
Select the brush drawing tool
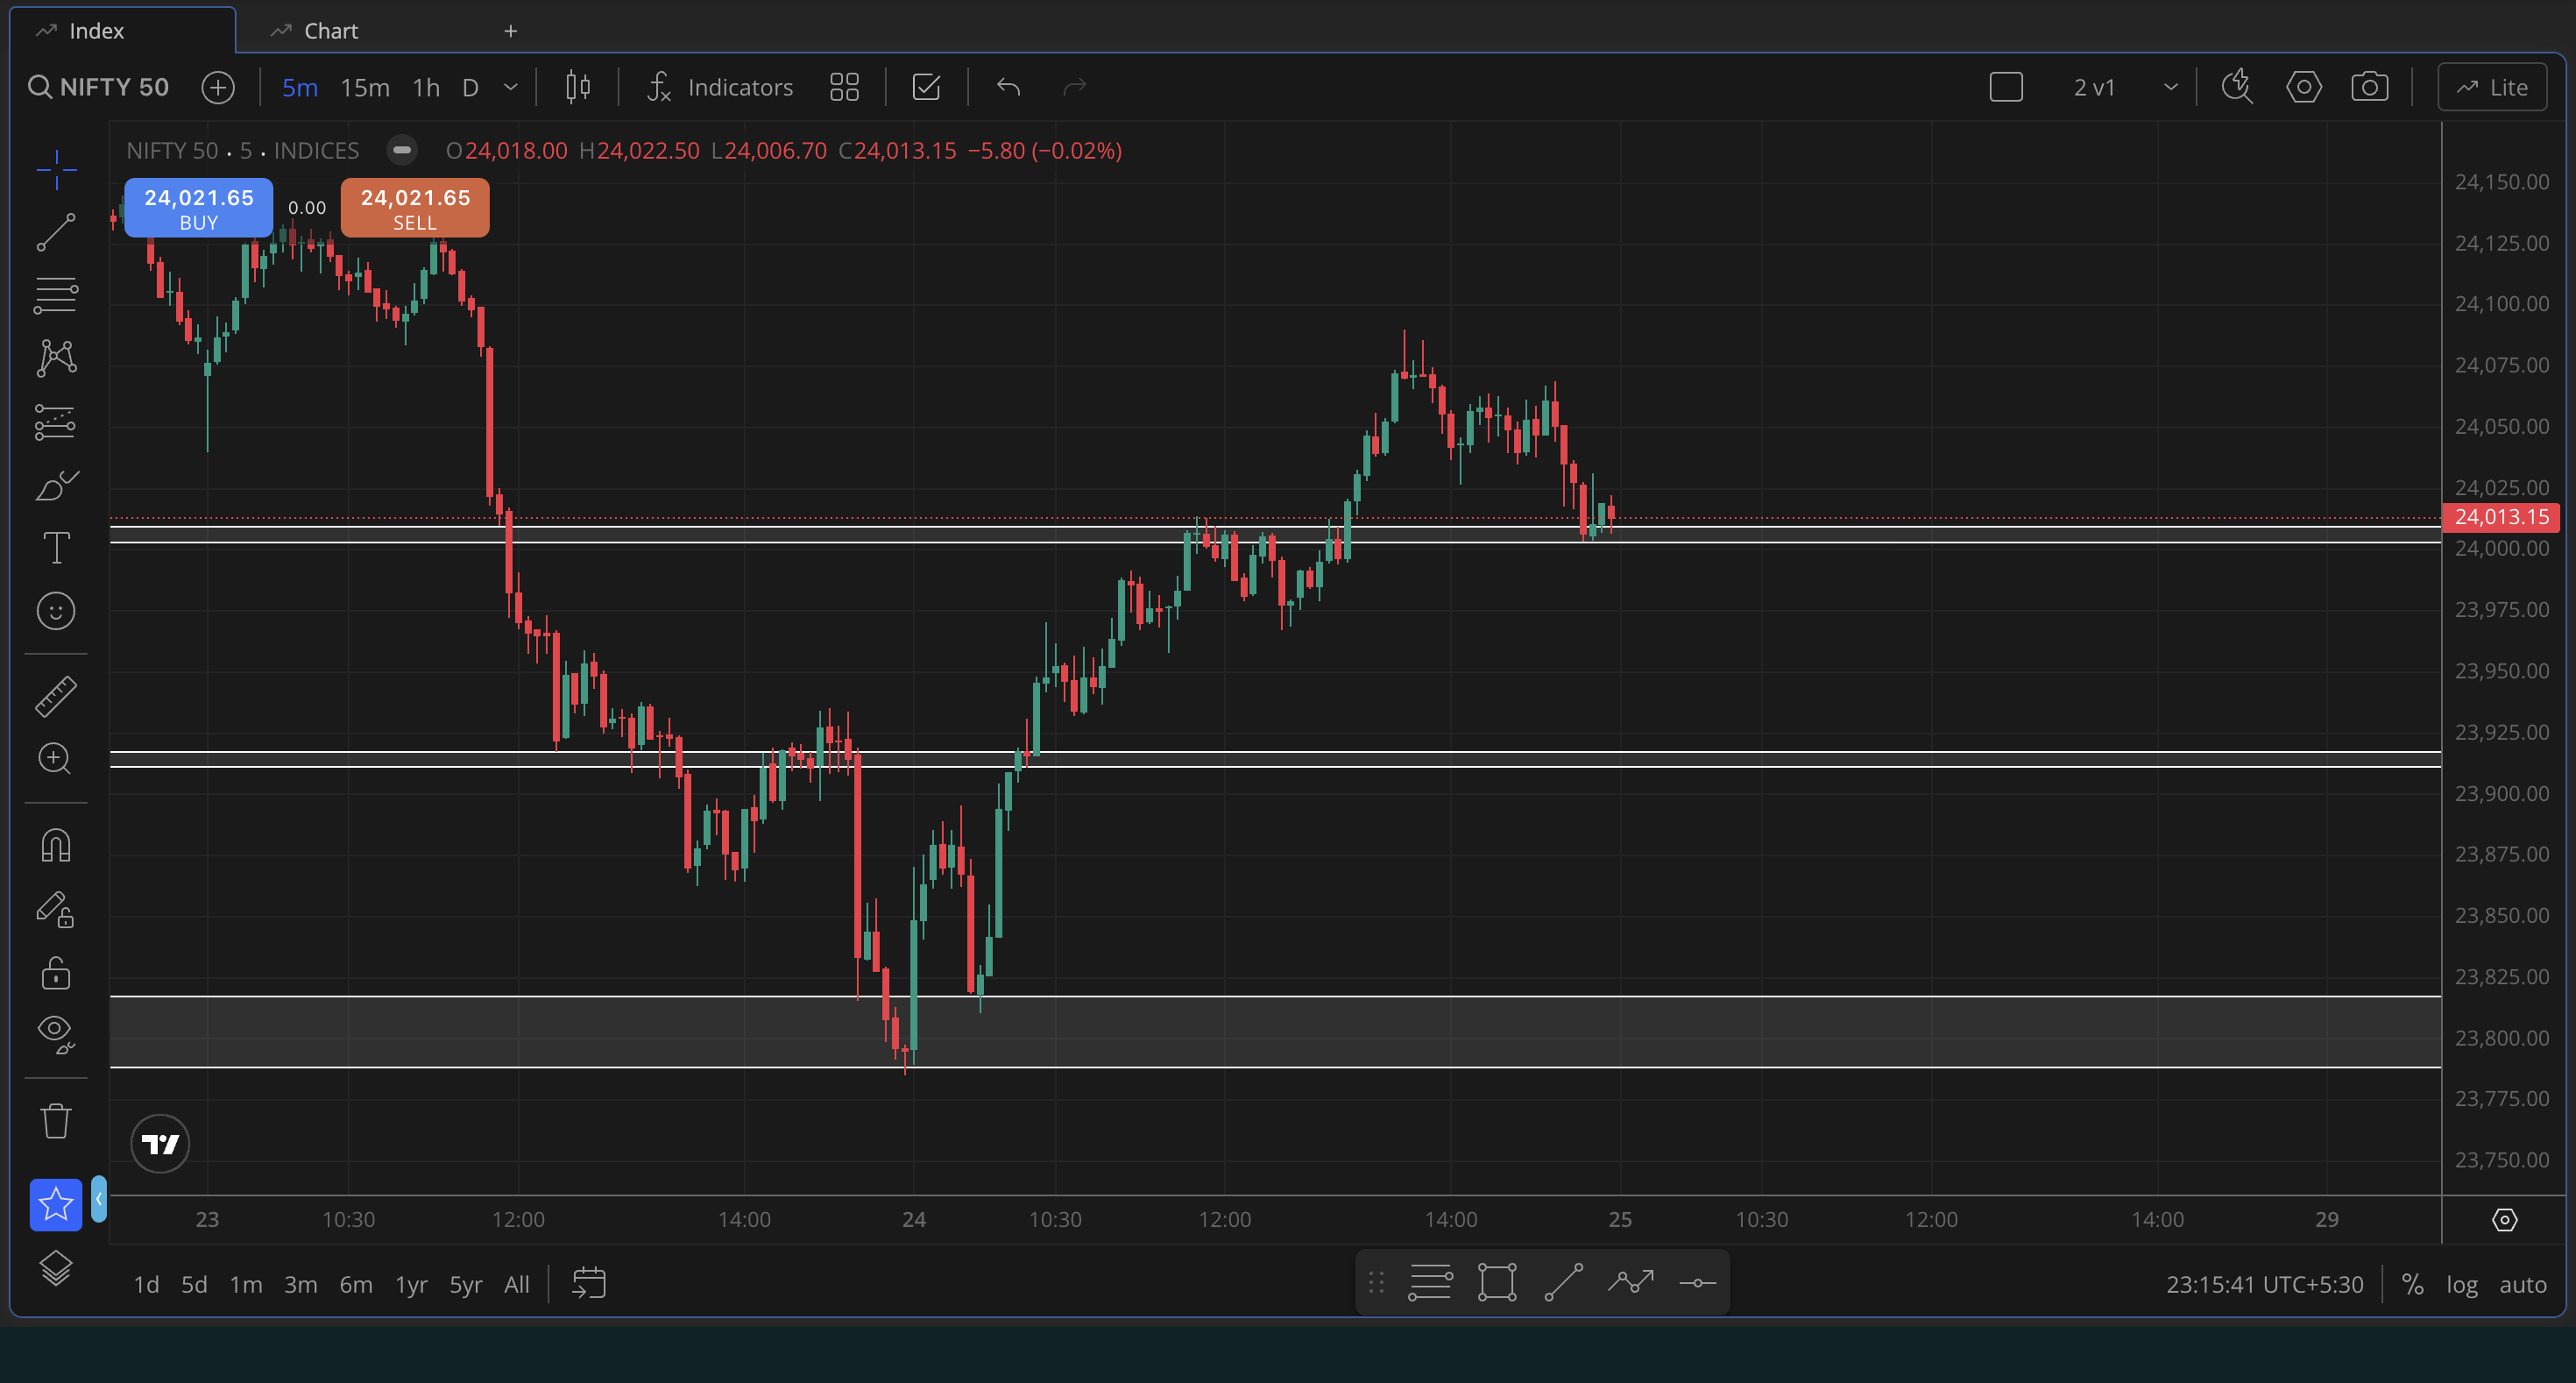[56, 485]
